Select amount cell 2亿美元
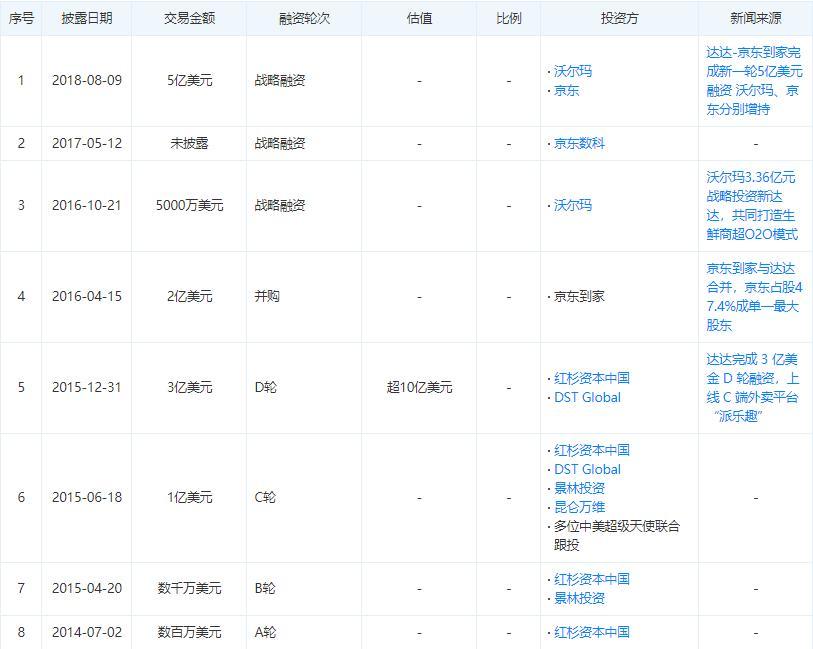The width and height of the screenshot is (813, 649). [189, 296]
